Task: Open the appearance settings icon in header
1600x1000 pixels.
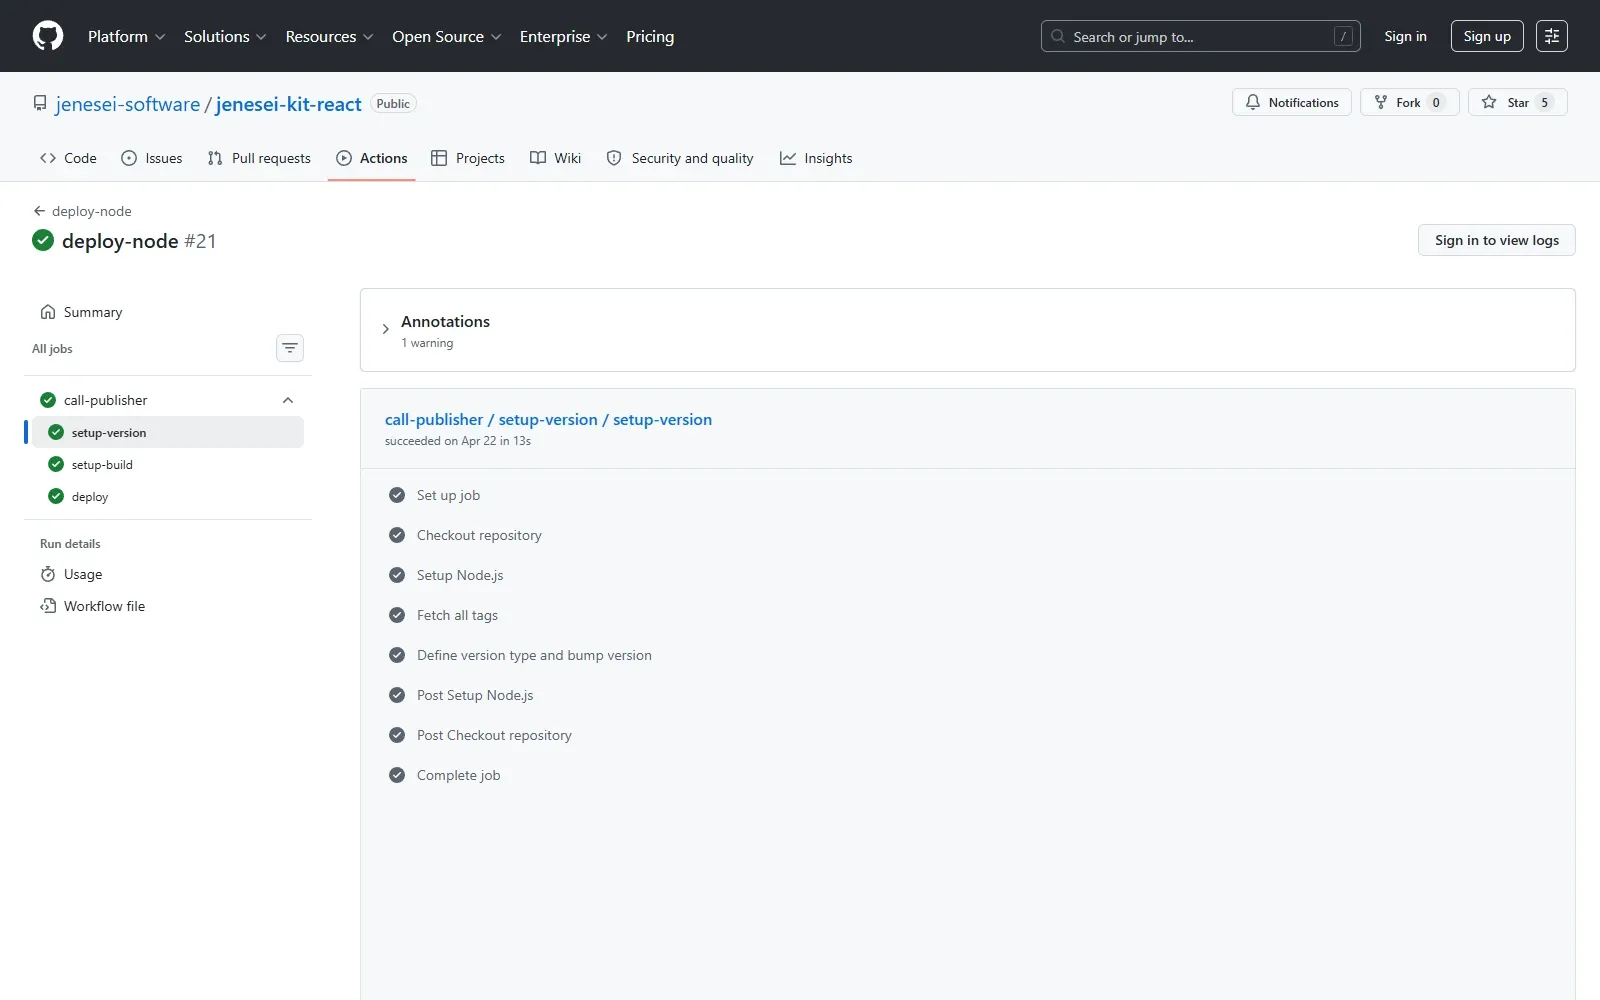Action: [1552, 36]
